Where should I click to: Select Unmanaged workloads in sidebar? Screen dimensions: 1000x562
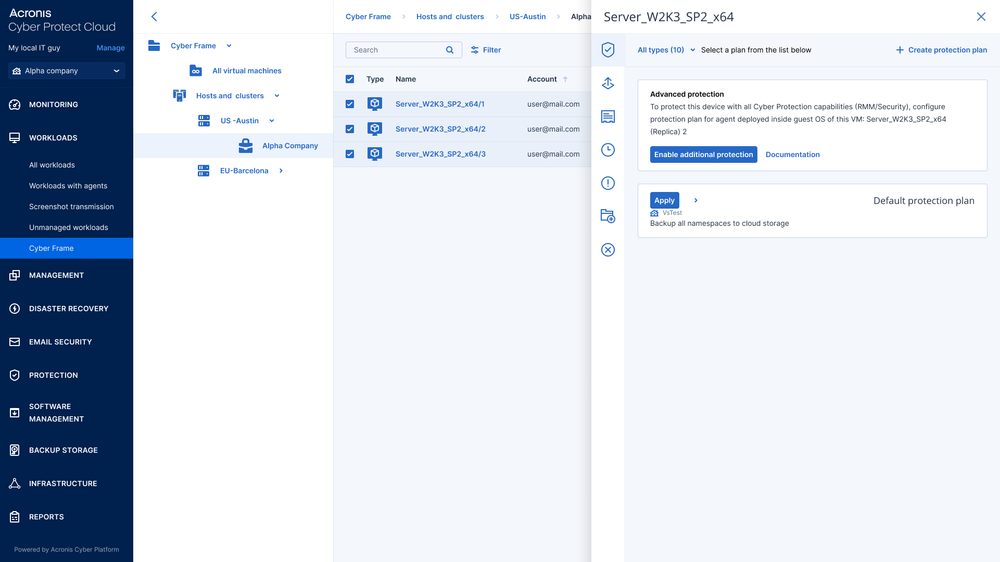click(68, 227)
